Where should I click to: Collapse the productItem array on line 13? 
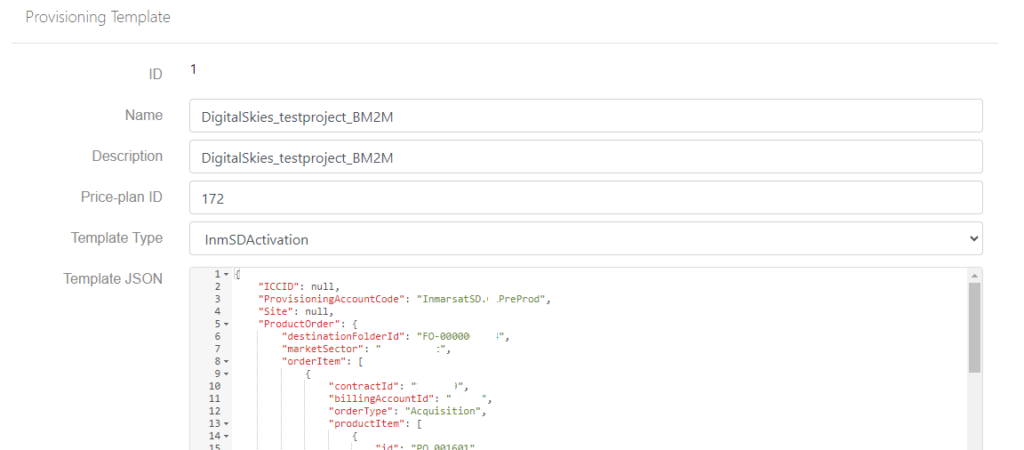[226, 424]
